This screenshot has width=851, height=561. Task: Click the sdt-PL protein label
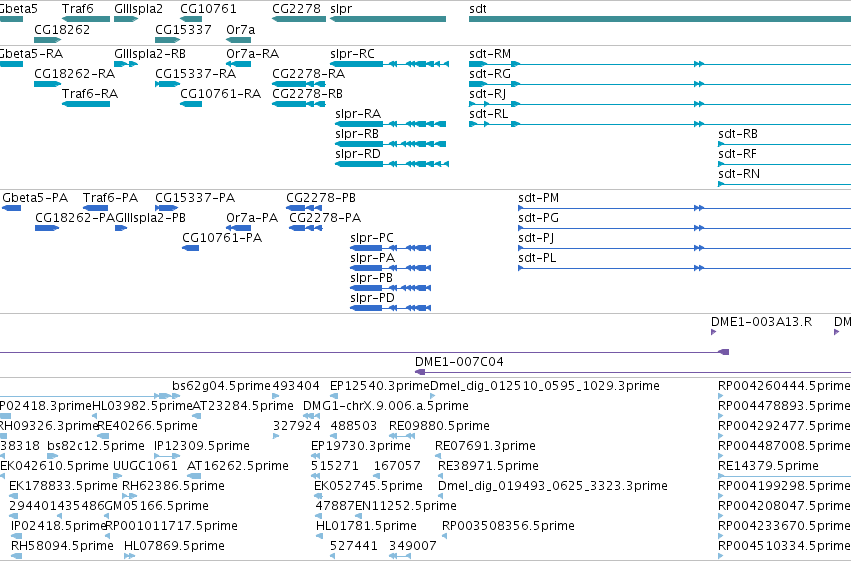coord(537,258)
